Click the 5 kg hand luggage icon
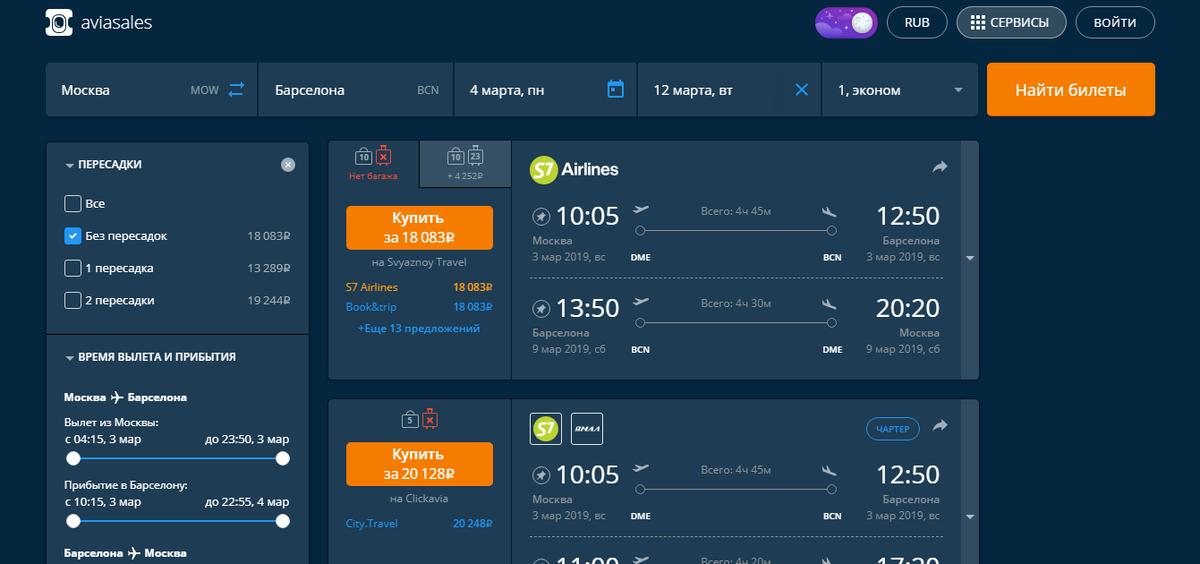 click(409, 420)
